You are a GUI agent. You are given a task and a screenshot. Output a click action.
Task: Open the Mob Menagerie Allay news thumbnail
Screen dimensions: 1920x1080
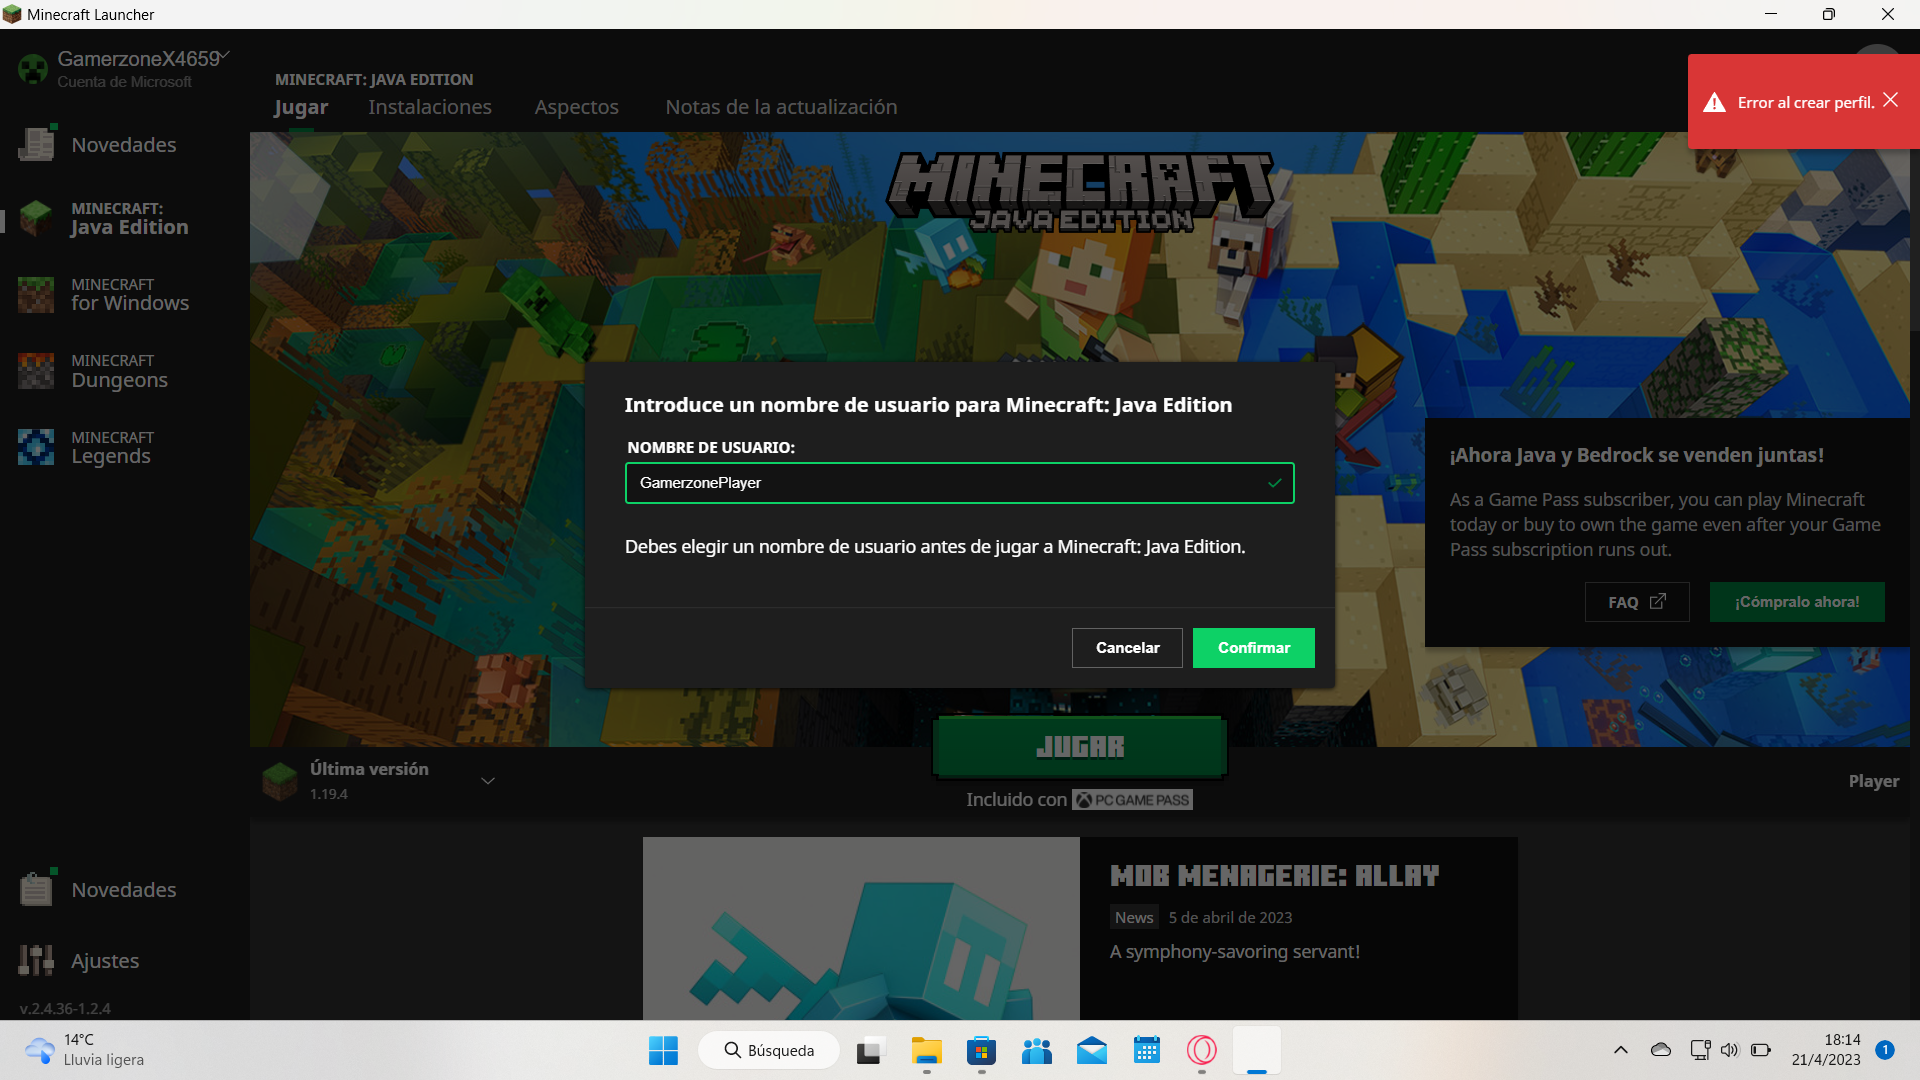pos(860,928)
